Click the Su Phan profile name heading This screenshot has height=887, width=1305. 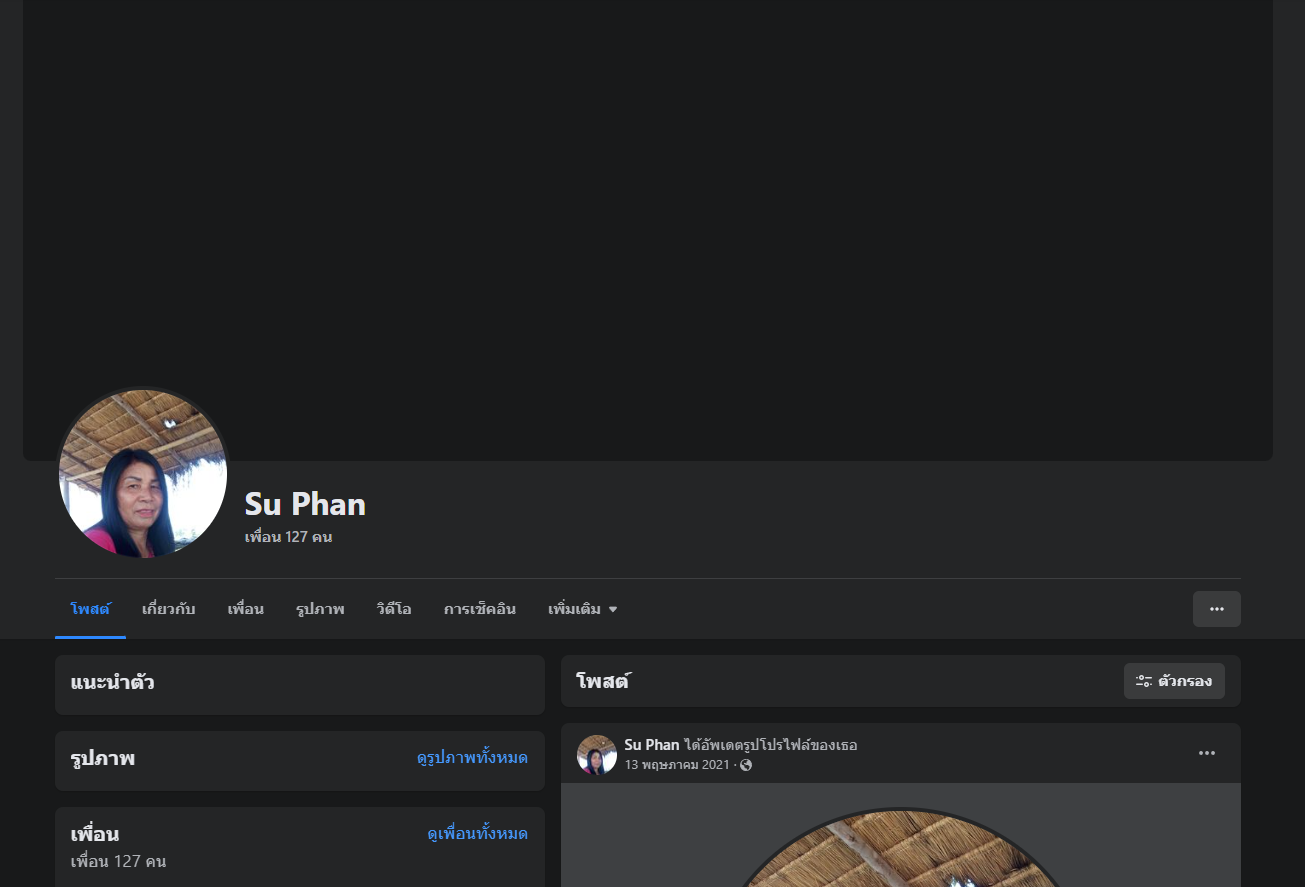click(305, 503)
